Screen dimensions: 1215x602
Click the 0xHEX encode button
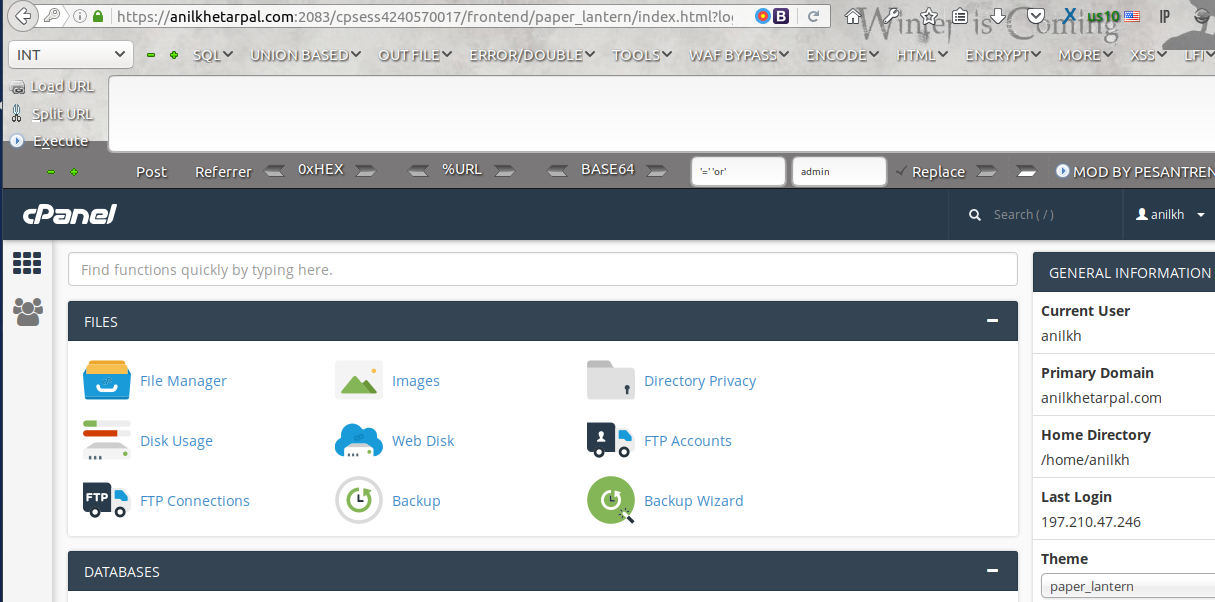coord(320,170)
